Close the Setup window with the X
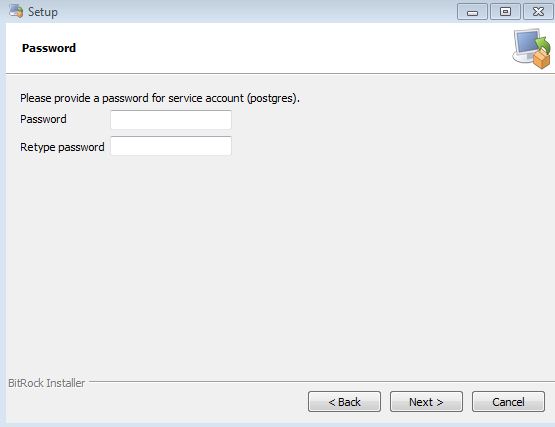 538,12
